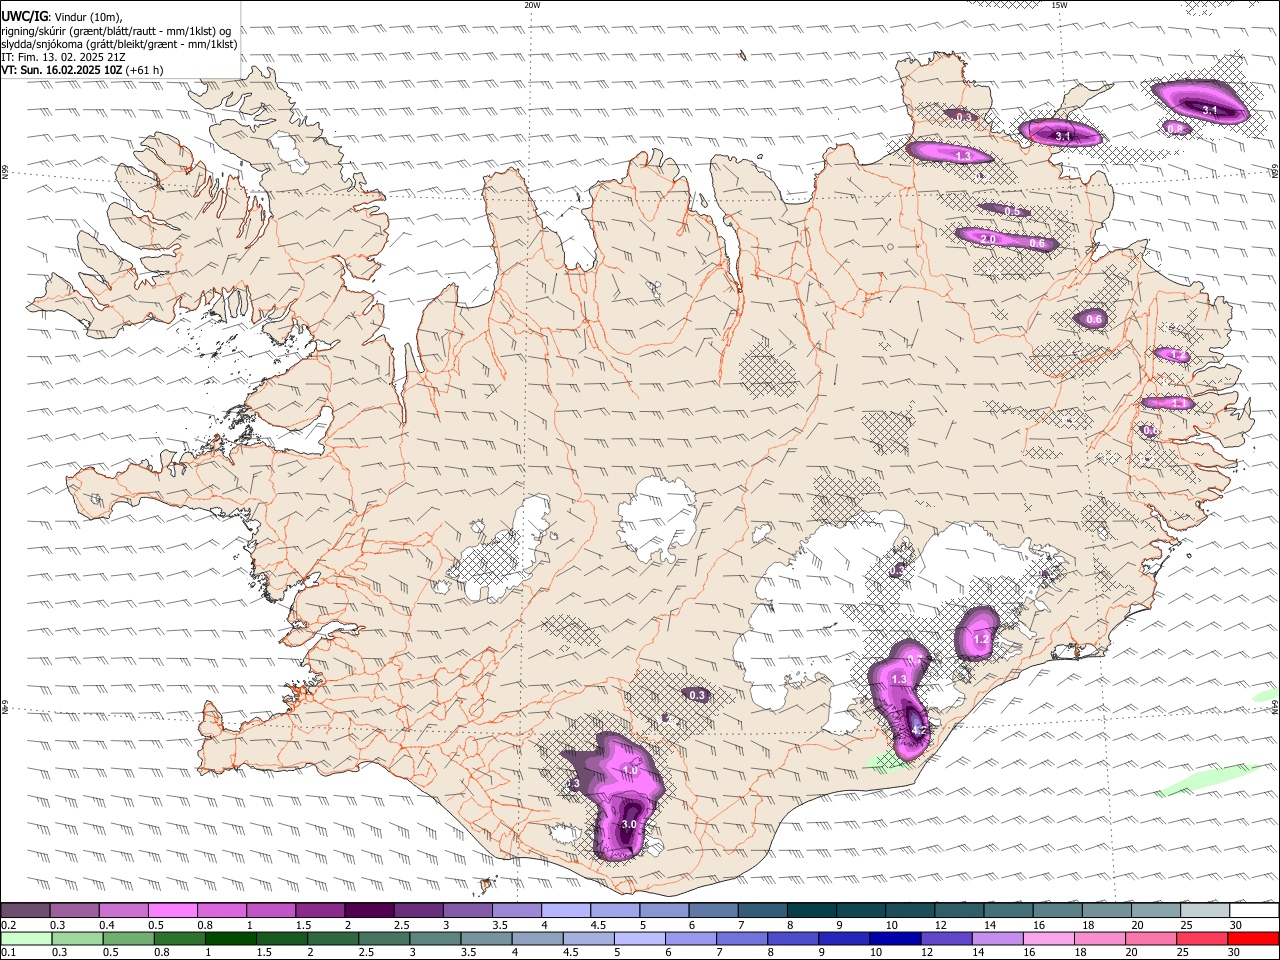Click the 4.2 peak value on the southeast coast
The image size is (1280, 960).
point(918,730)
